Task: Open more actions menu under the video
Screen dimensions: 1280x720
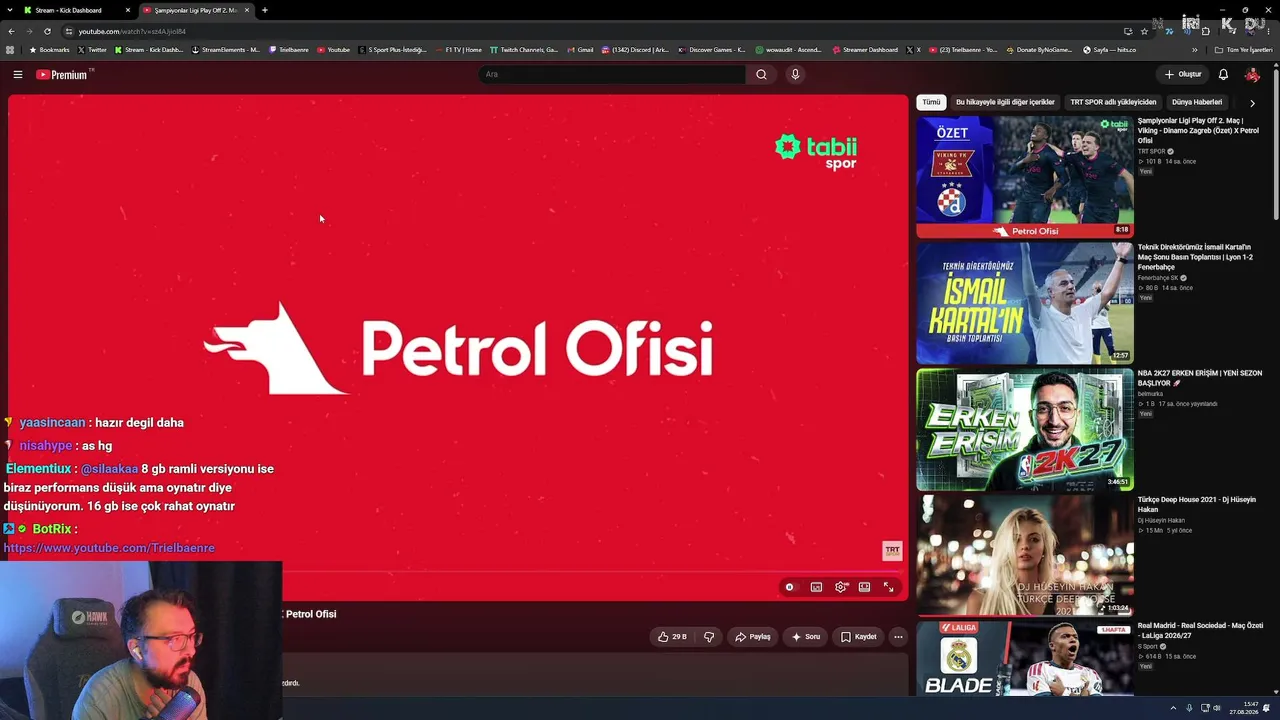Action: pyautogui.click(x=898, y=636)
